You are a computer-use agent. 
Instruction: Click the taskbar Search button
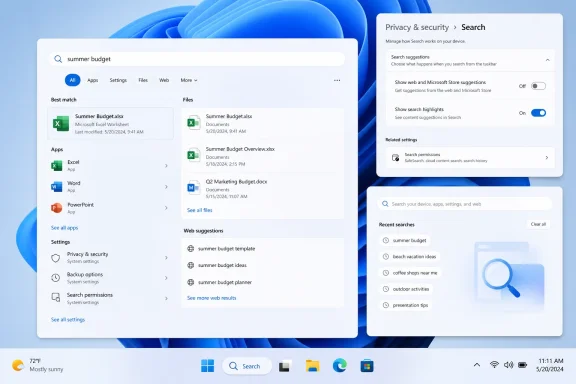point(246,366)
